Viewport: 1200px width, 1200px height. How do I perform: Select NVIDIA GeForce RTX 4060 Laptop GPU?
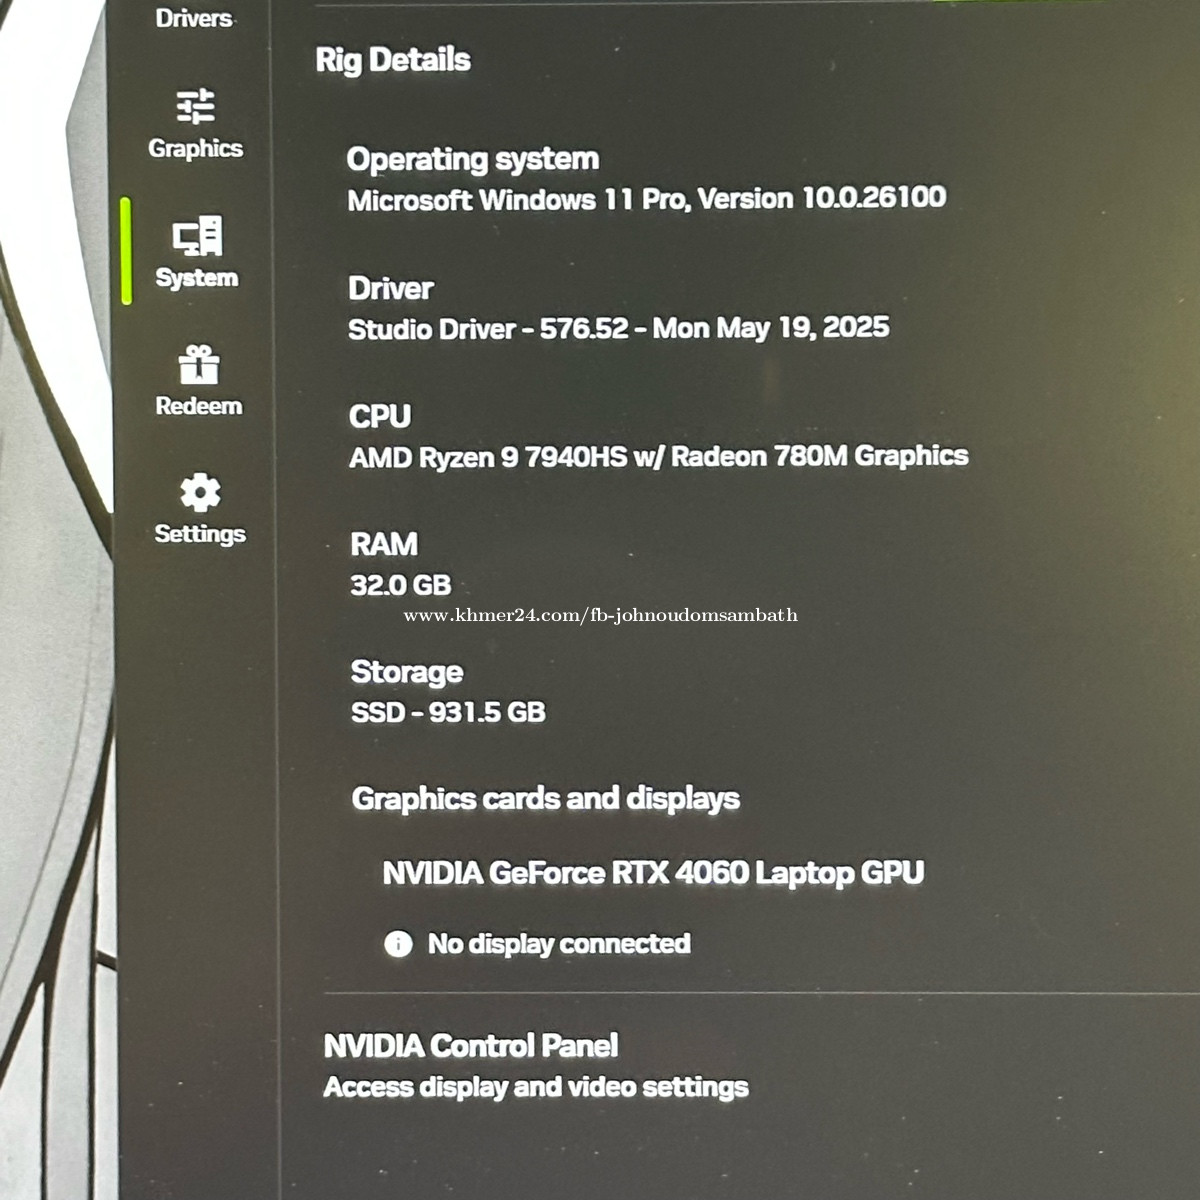(654, 873)
